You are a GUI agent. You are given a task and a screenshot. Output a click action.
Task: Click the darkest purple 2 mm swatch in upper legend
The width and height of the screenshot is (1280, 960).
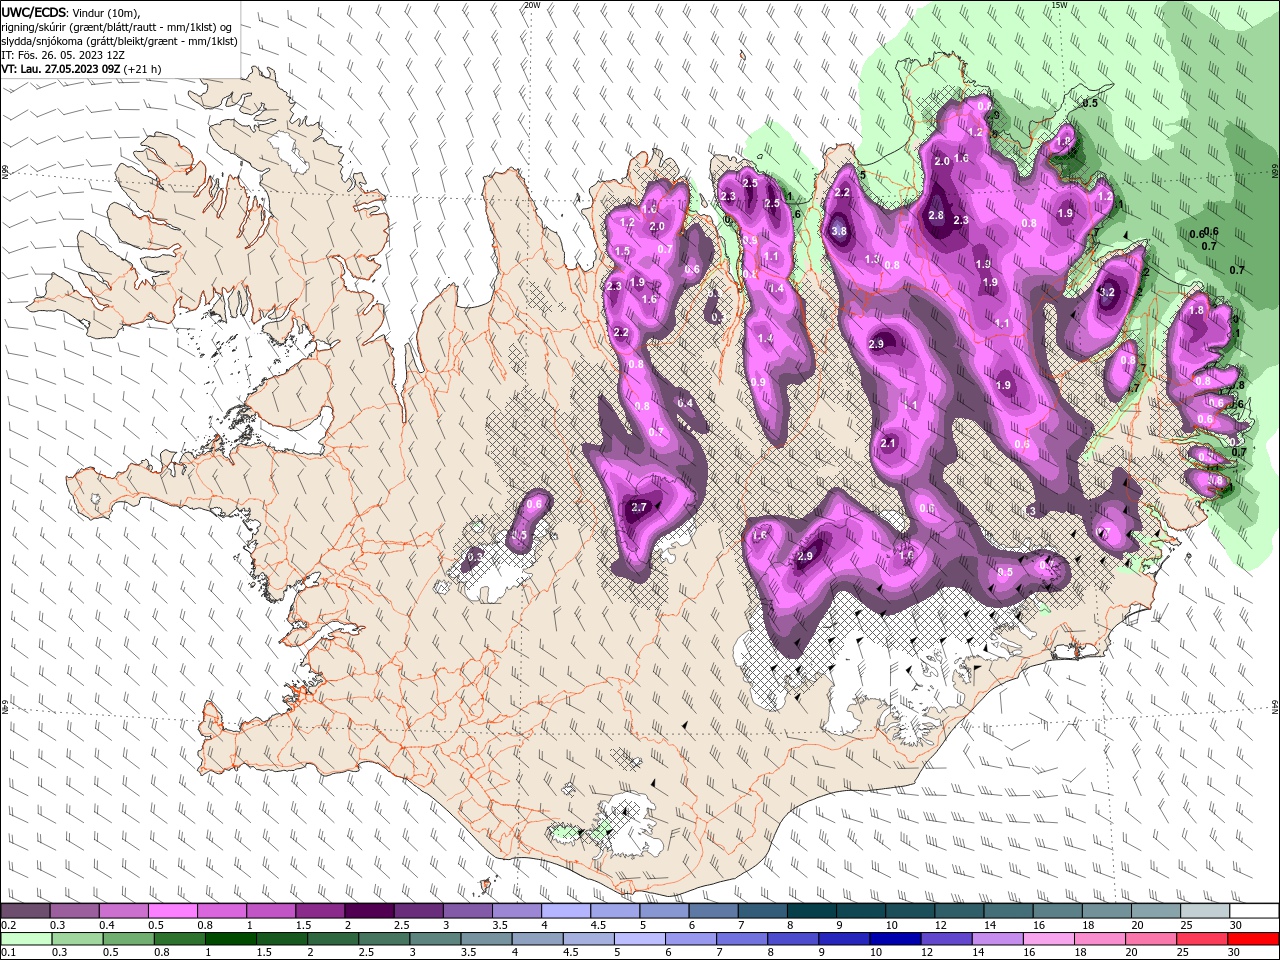[x=369, y=910]
